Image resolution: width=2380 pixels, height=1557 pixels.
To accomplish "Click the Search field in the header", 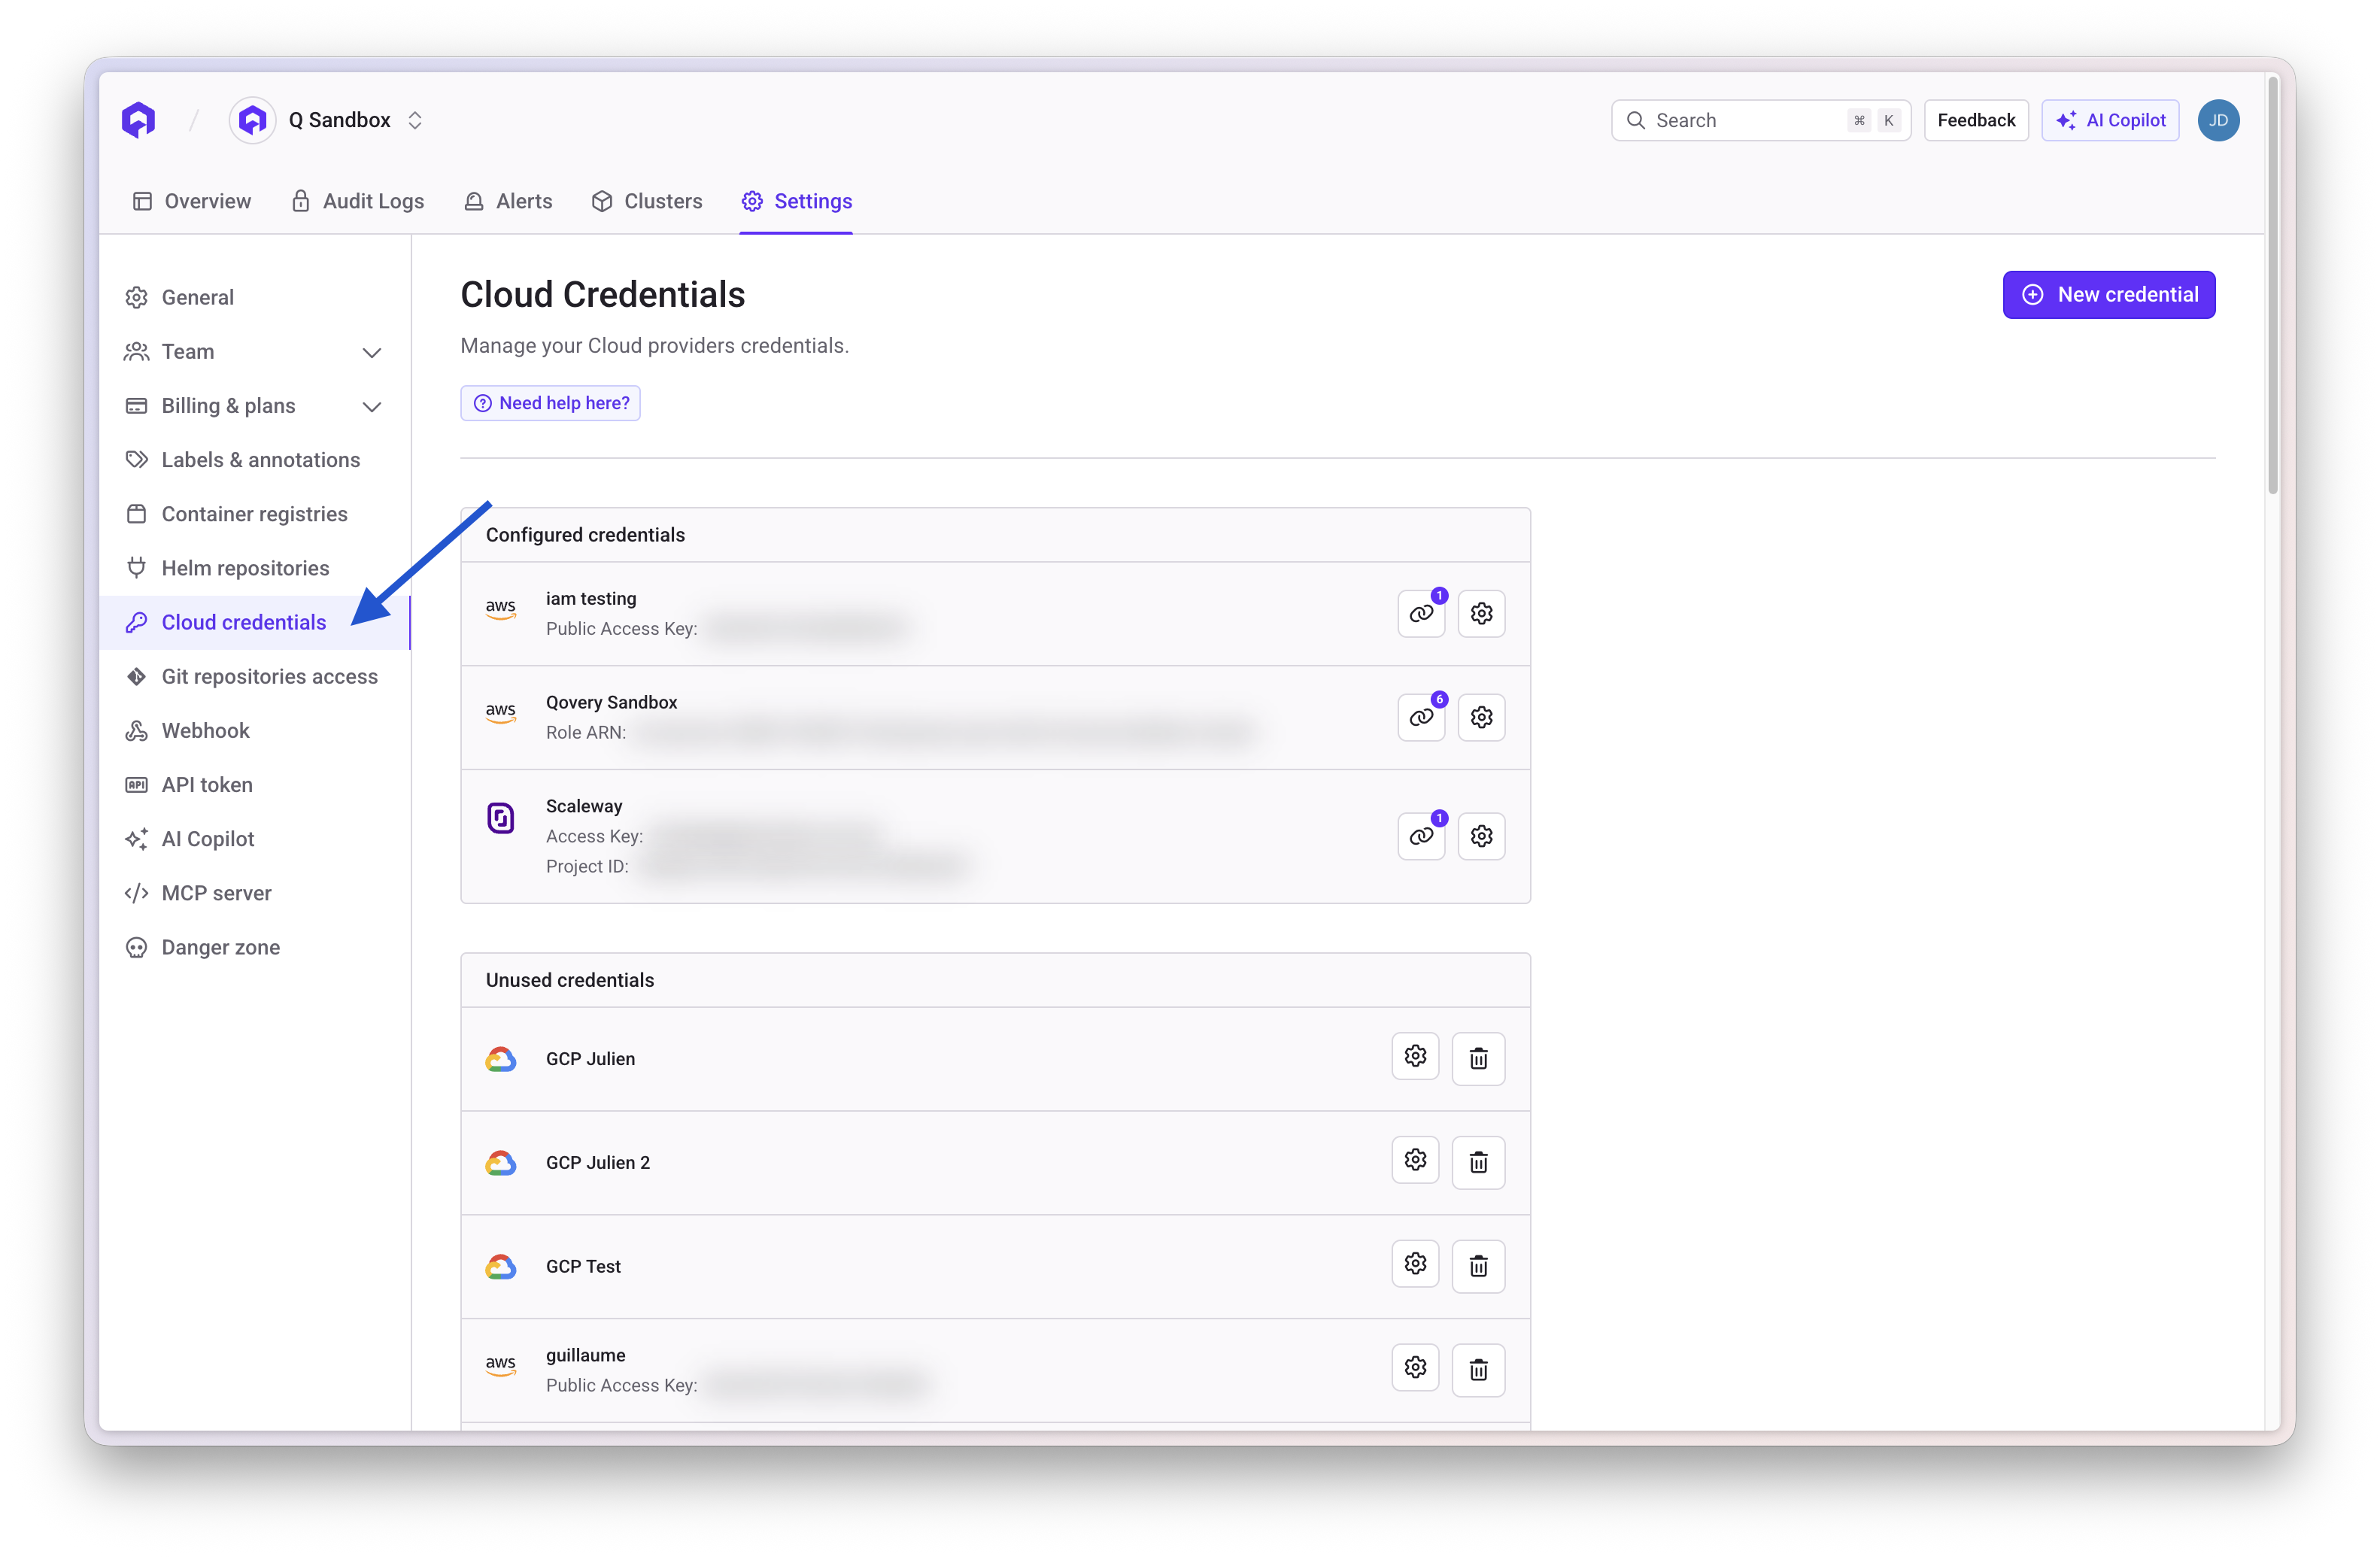I will coord(1760,120).
